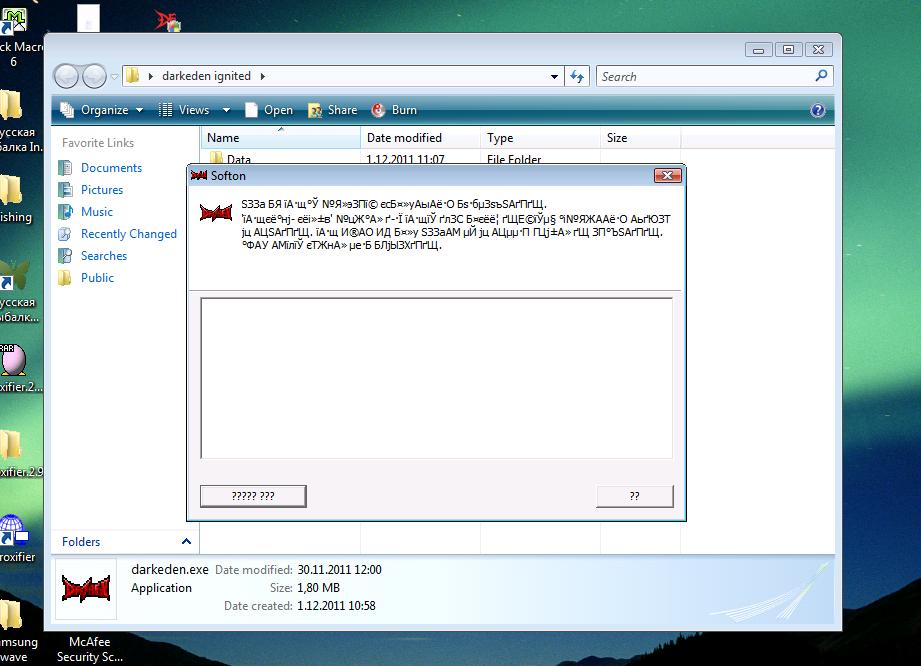Viewport: 921px width, 666px height.
Task: Click the Share toolbar button
Action: tap(332, 110)
